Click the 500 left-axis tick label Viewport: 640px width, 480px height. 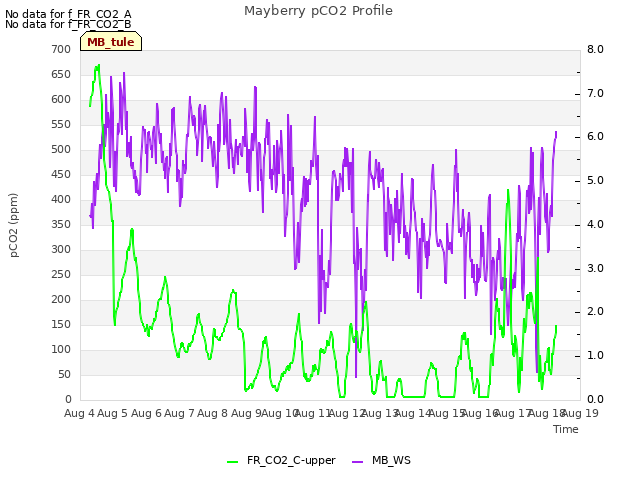pyautogui.click(x=61, y=149)
